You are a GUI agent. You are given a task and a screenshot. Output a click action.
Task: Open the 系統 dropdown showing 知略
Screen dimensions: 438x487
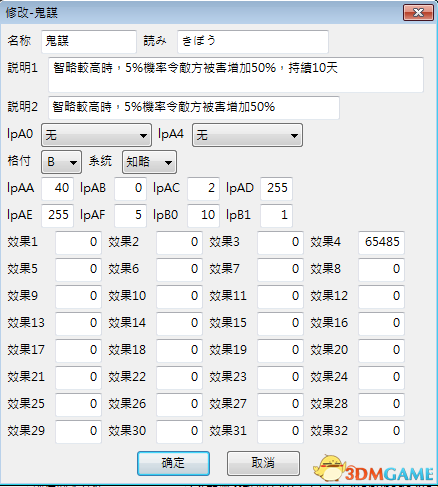tap(149, 162)
